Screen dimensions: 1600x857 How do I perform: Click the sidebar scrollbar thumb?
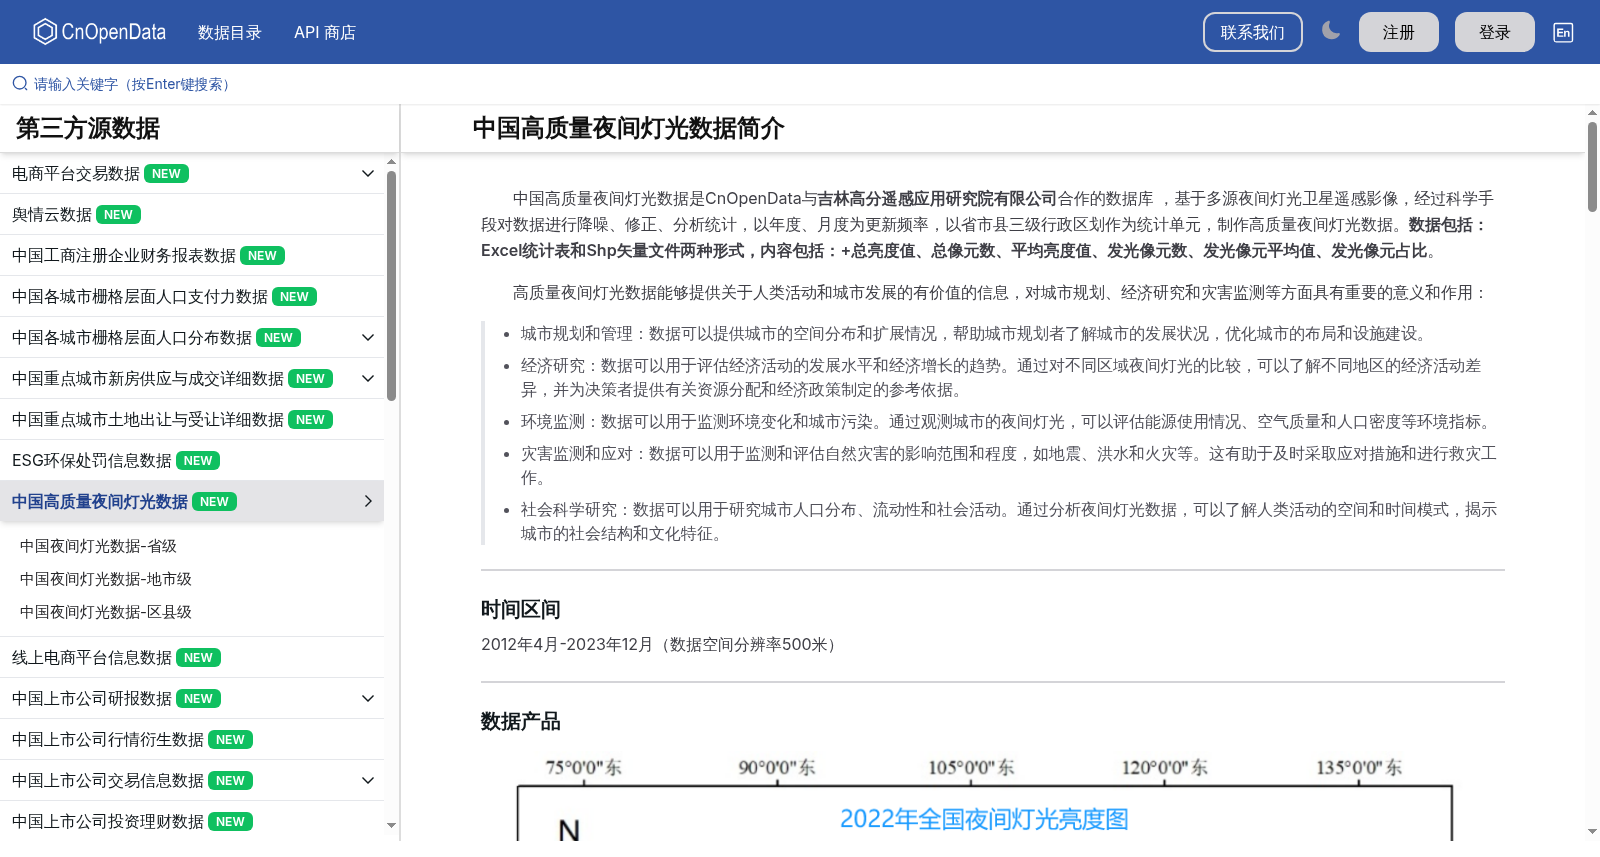392,285
